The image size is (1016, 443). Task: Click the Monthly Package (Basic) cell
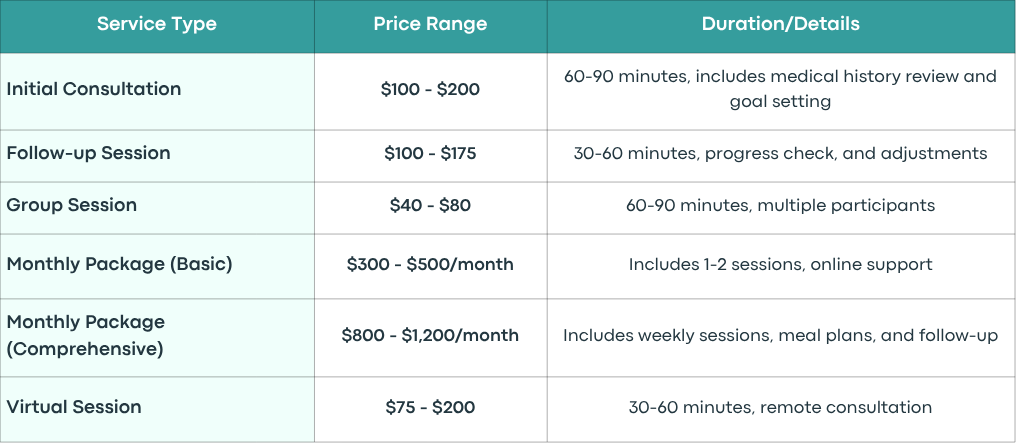[x=157, y=266]
